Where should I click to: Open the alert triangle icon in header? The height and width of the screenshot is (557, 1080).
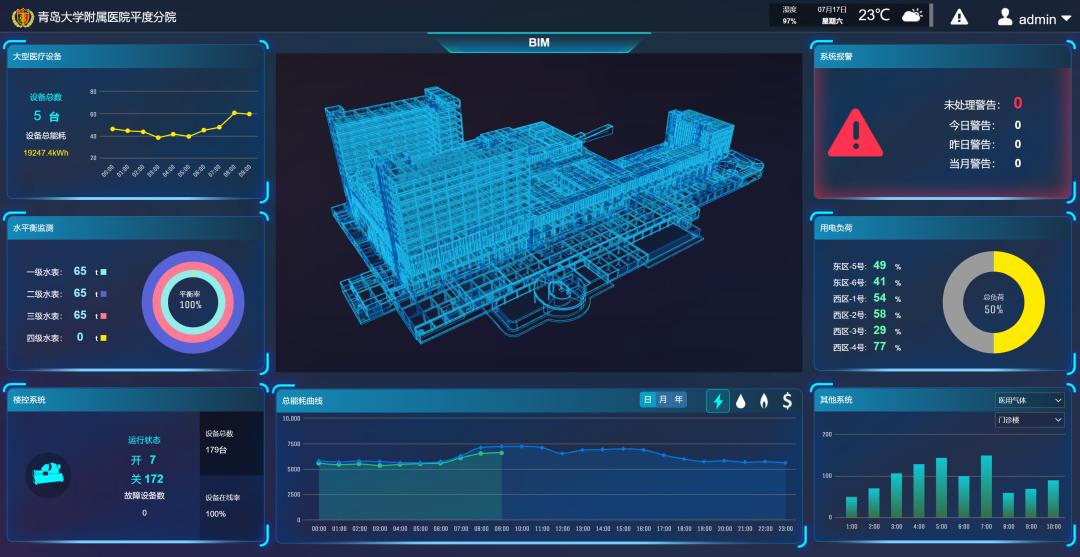point(959,17)
